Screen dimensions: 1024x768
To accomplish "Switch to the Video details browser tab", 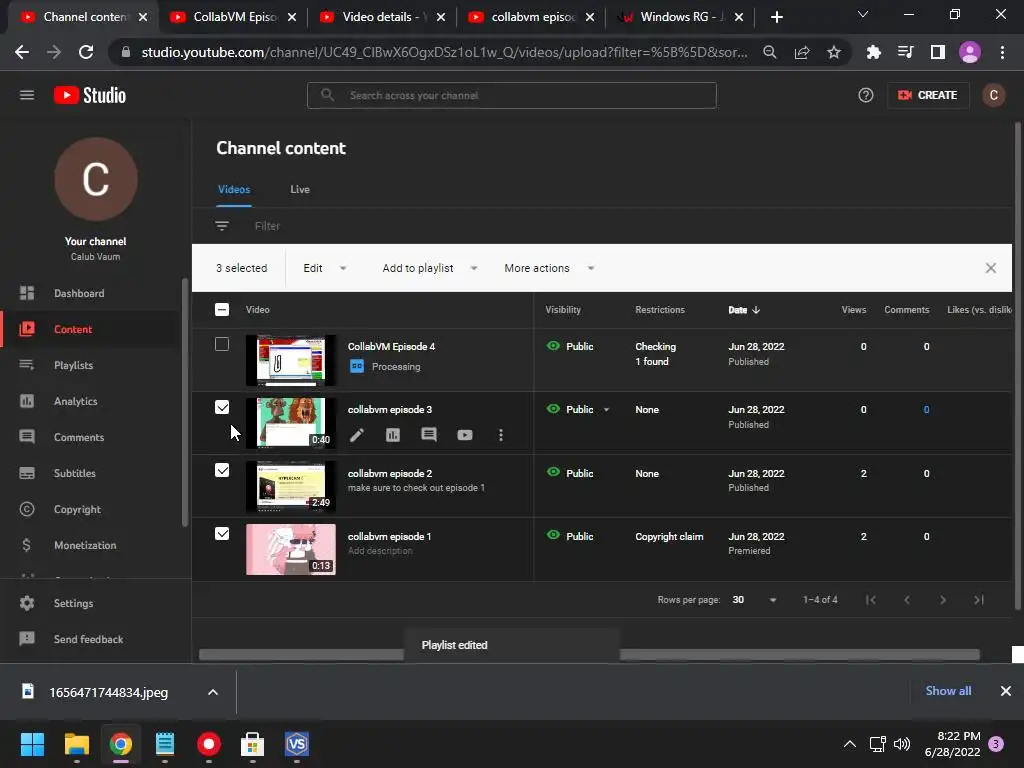I will coord(383,17).
